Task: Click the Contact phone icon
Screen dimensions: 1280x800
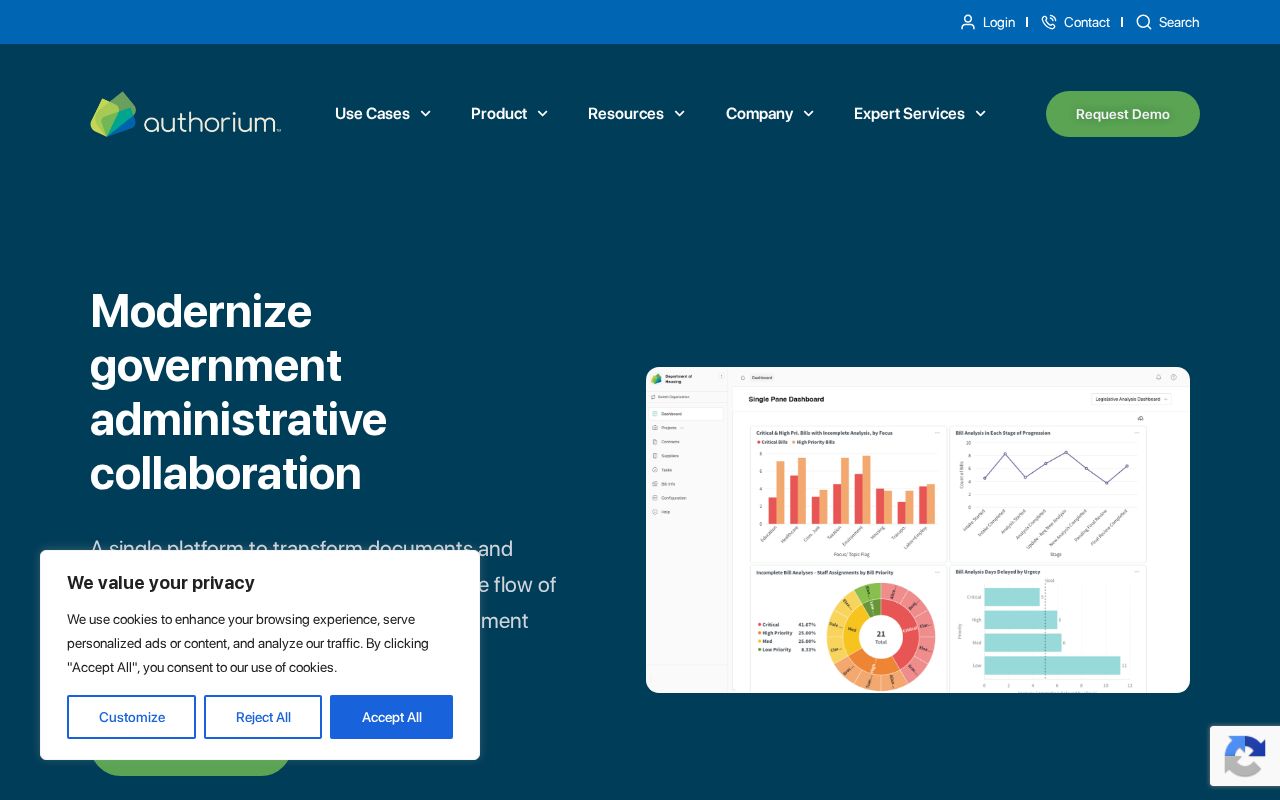Action: coord(1049,22)
